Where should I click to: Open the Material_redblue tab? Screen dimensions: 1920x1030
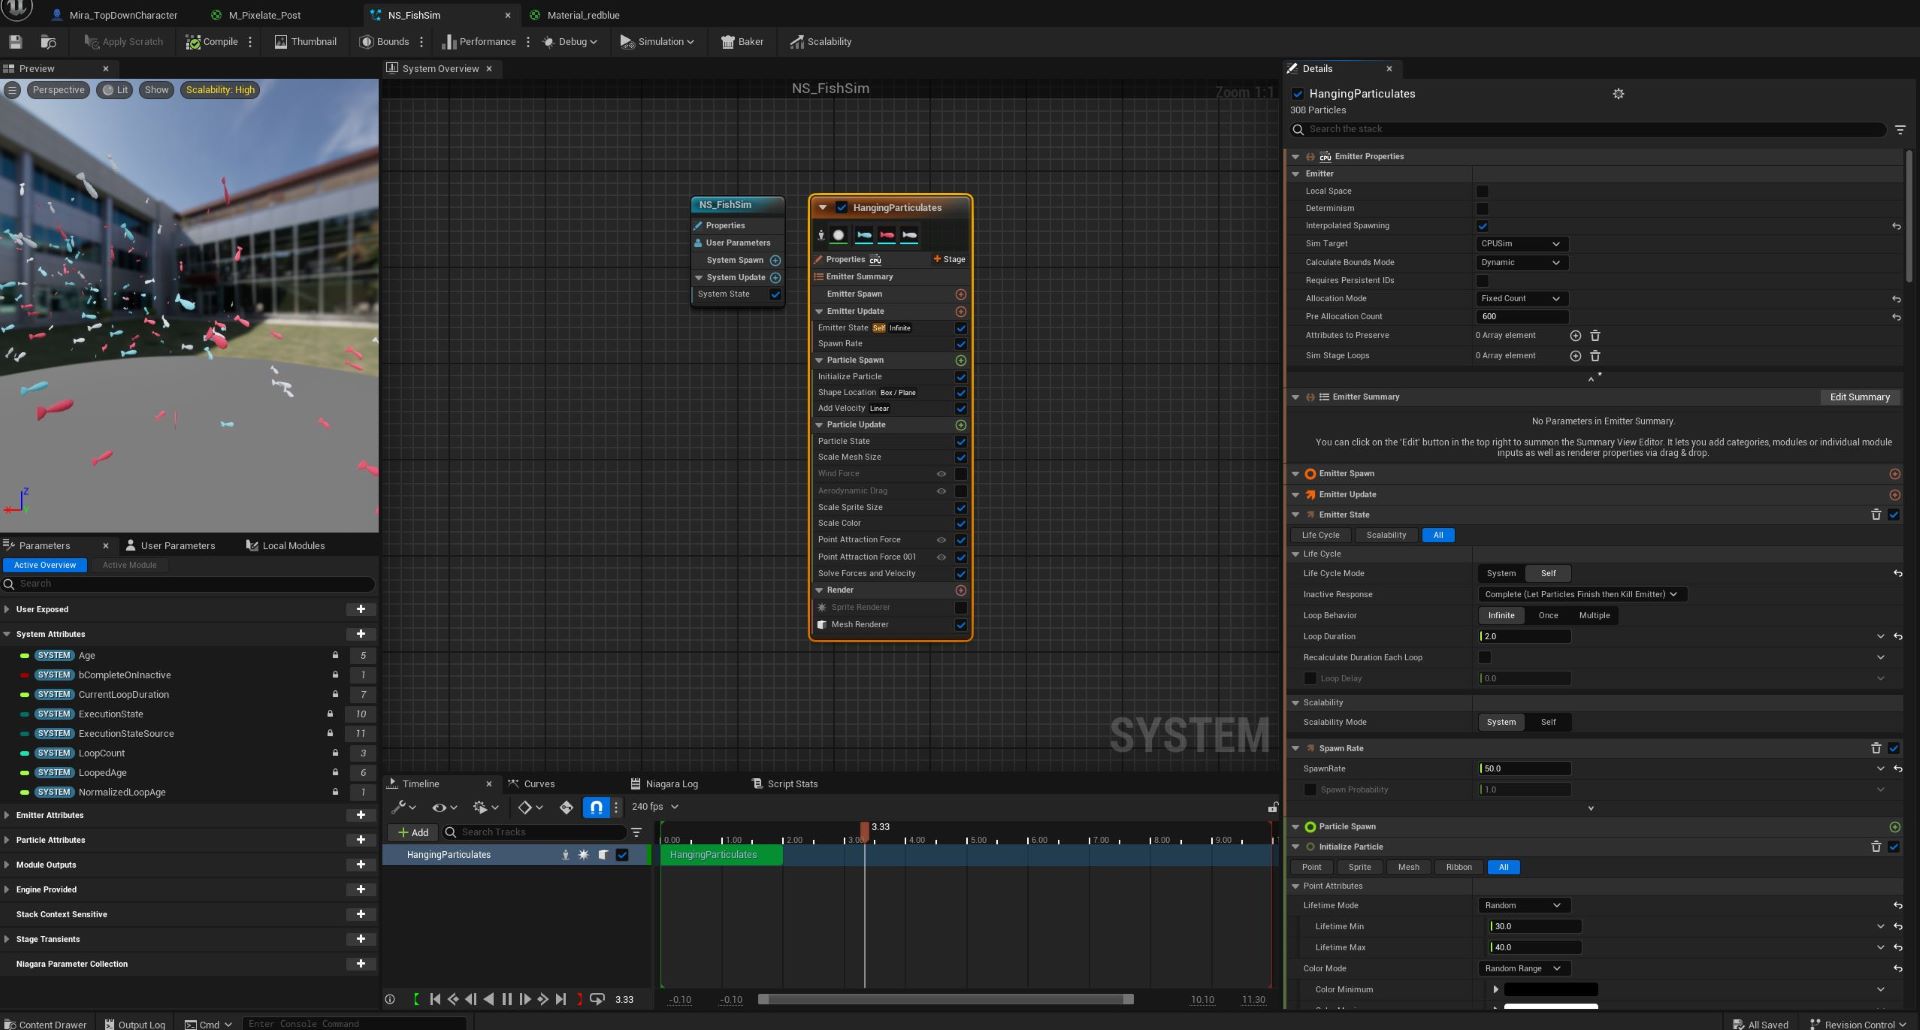pos(582,15)
